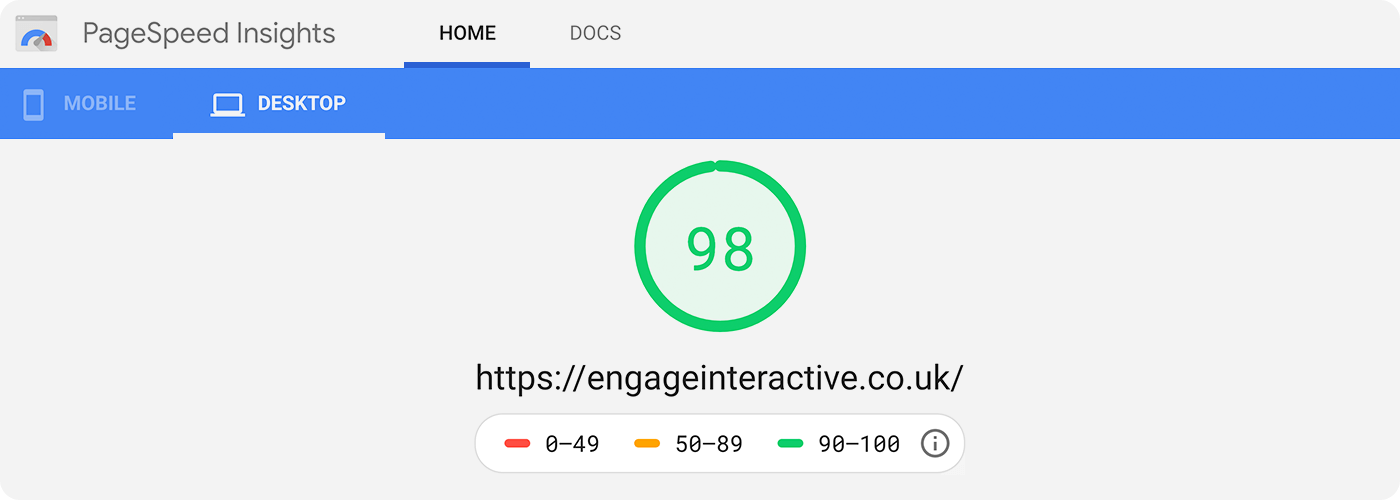The width and height of the screenshot is (1400, 500).
Task: Click the engageinteractive.co.uk URL
Action: pyautogui.click(x=720, y=378)
